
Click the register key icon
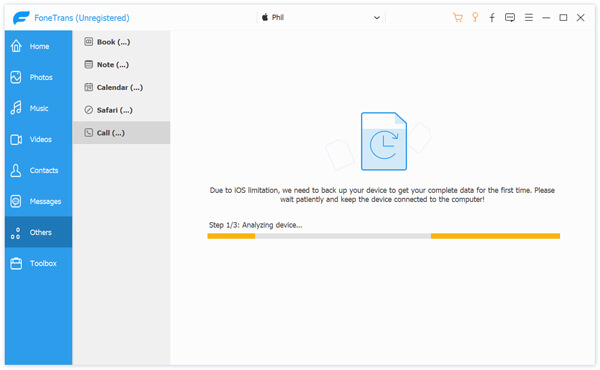pos(475,17)
